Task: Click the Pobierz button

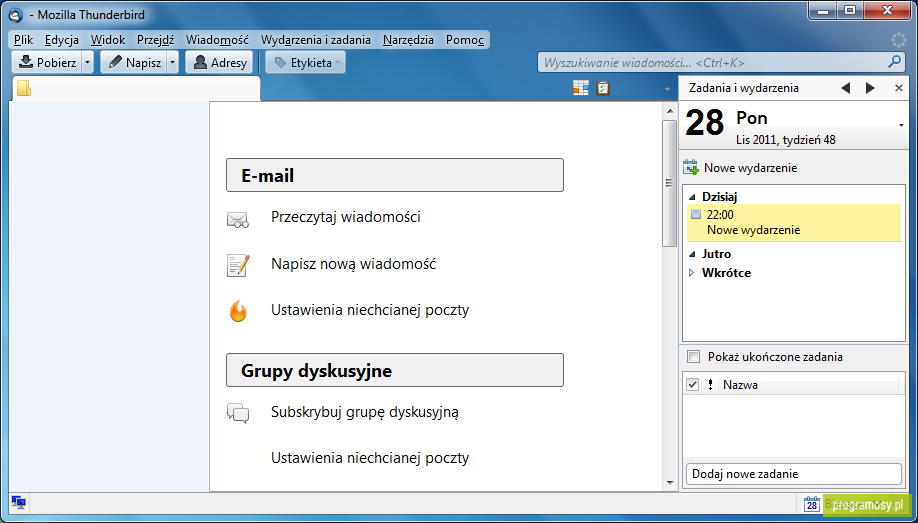Action: [47, 62]
